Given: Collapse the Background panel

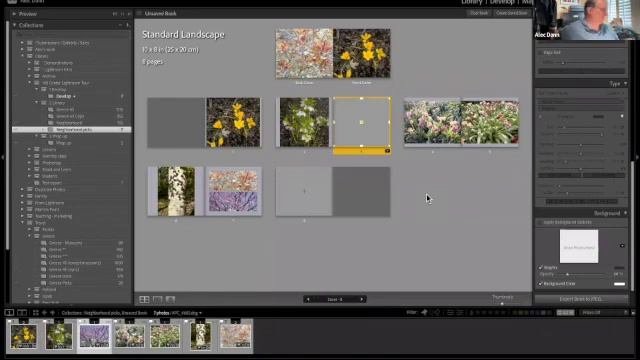Looking at the screenshot, I should point(625,213).
